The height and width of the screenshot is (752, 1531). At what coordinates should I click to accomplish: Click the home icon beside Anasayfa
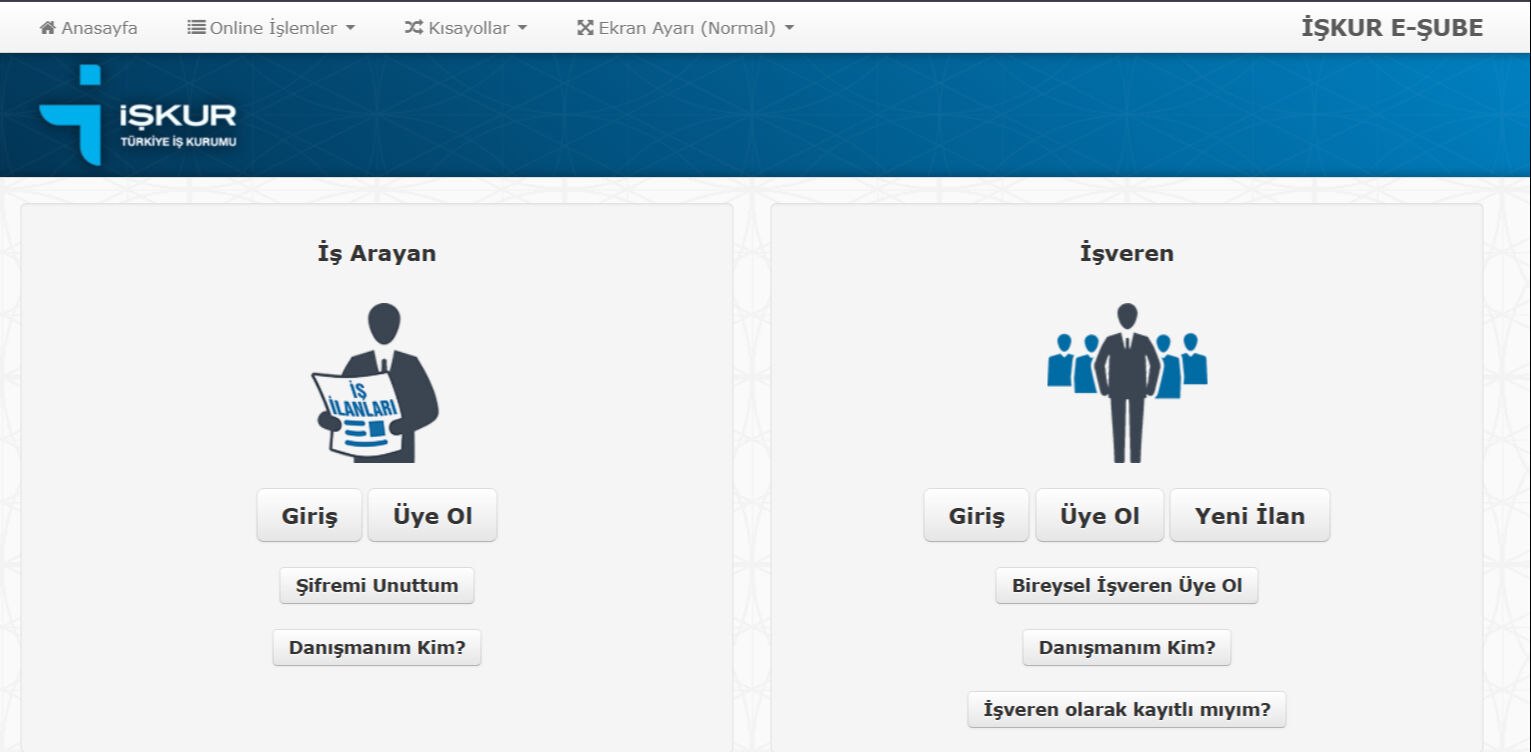pyautogui.click(x=47, y=28)
